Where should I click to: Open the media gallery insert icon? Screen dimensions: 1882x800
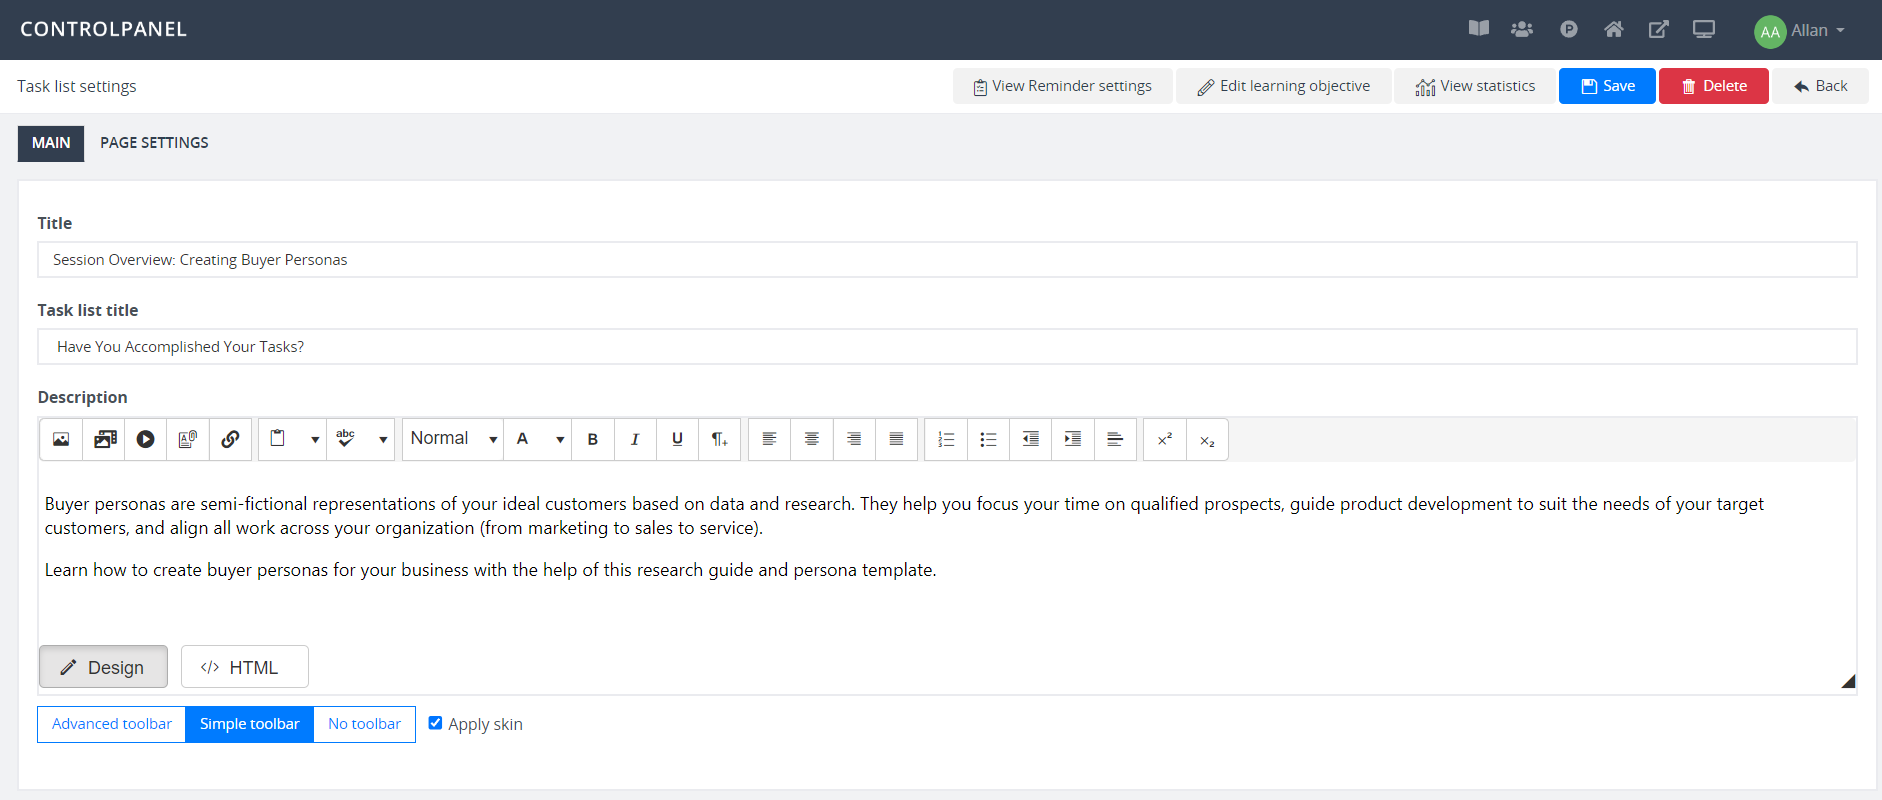pos(104,439)
